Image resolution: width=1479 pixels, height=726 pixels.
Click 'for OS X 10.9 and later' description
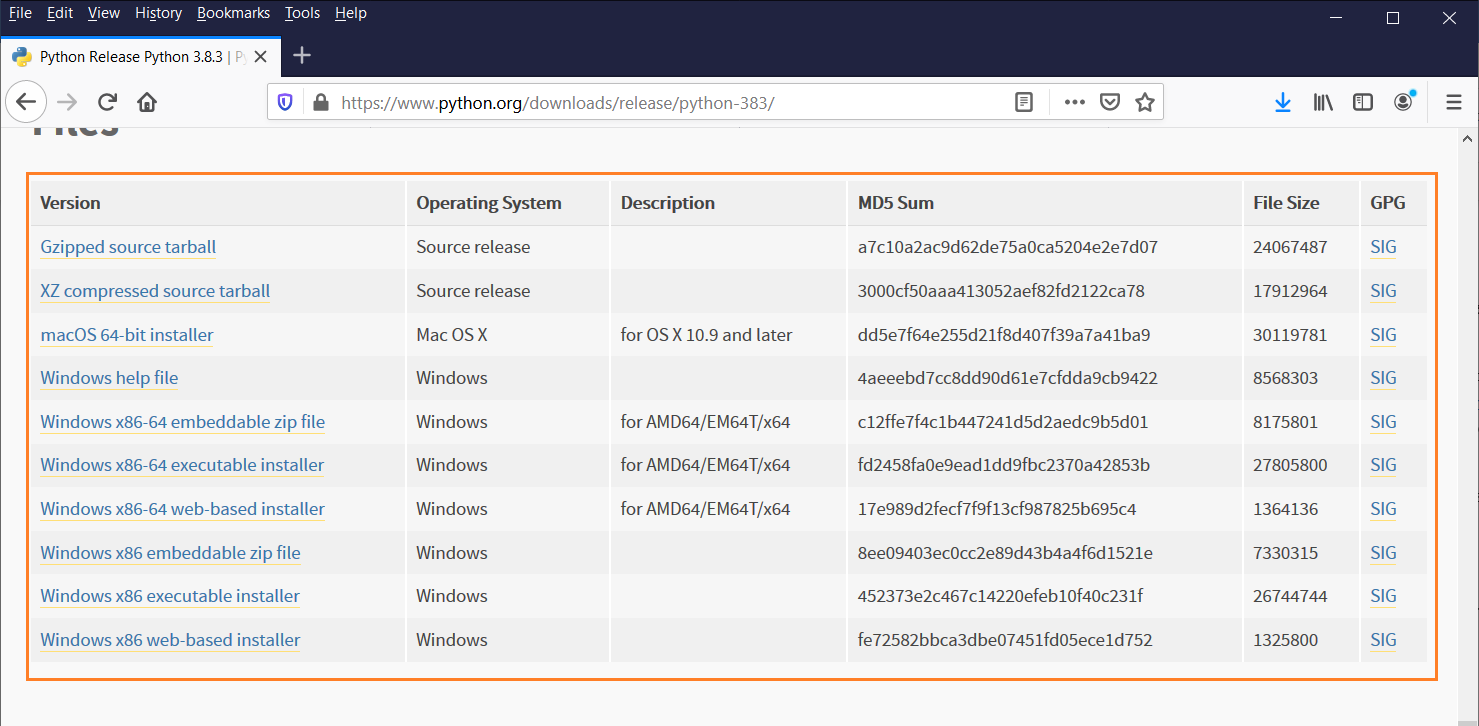tap(706, 335)
